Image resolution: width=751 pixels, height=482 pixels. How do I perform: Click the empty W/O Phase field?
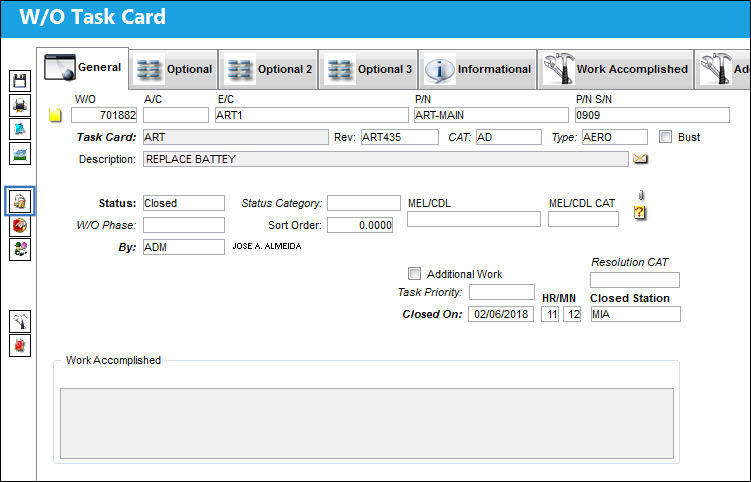[183, 225]
